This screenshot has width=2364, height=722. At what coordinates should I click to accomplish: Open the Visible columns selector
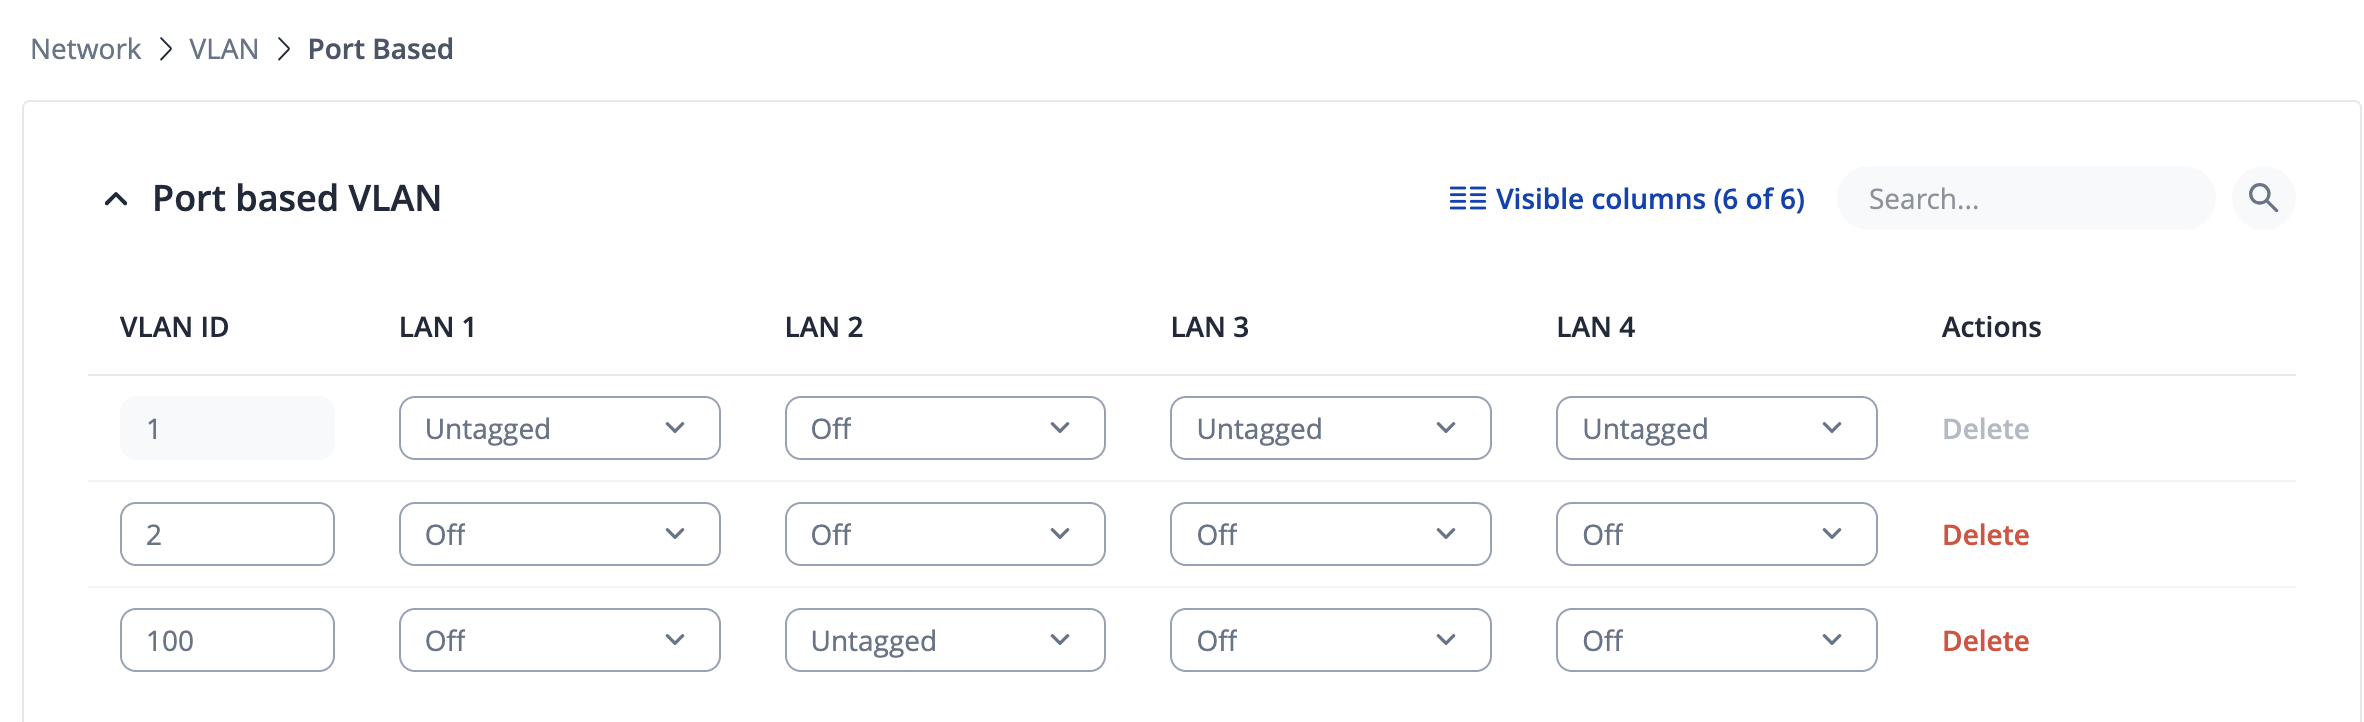(x=1627, y=199)
